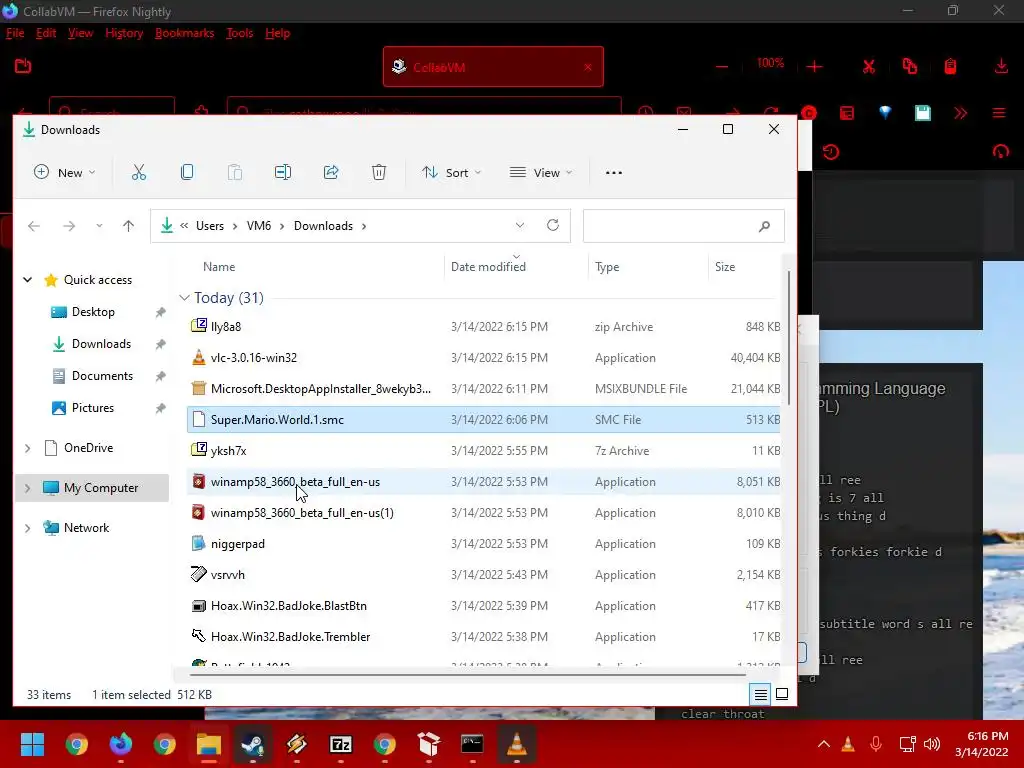
Task: Click the Share icon in Explorer toolbar
Action: click(x=331, y=172)
